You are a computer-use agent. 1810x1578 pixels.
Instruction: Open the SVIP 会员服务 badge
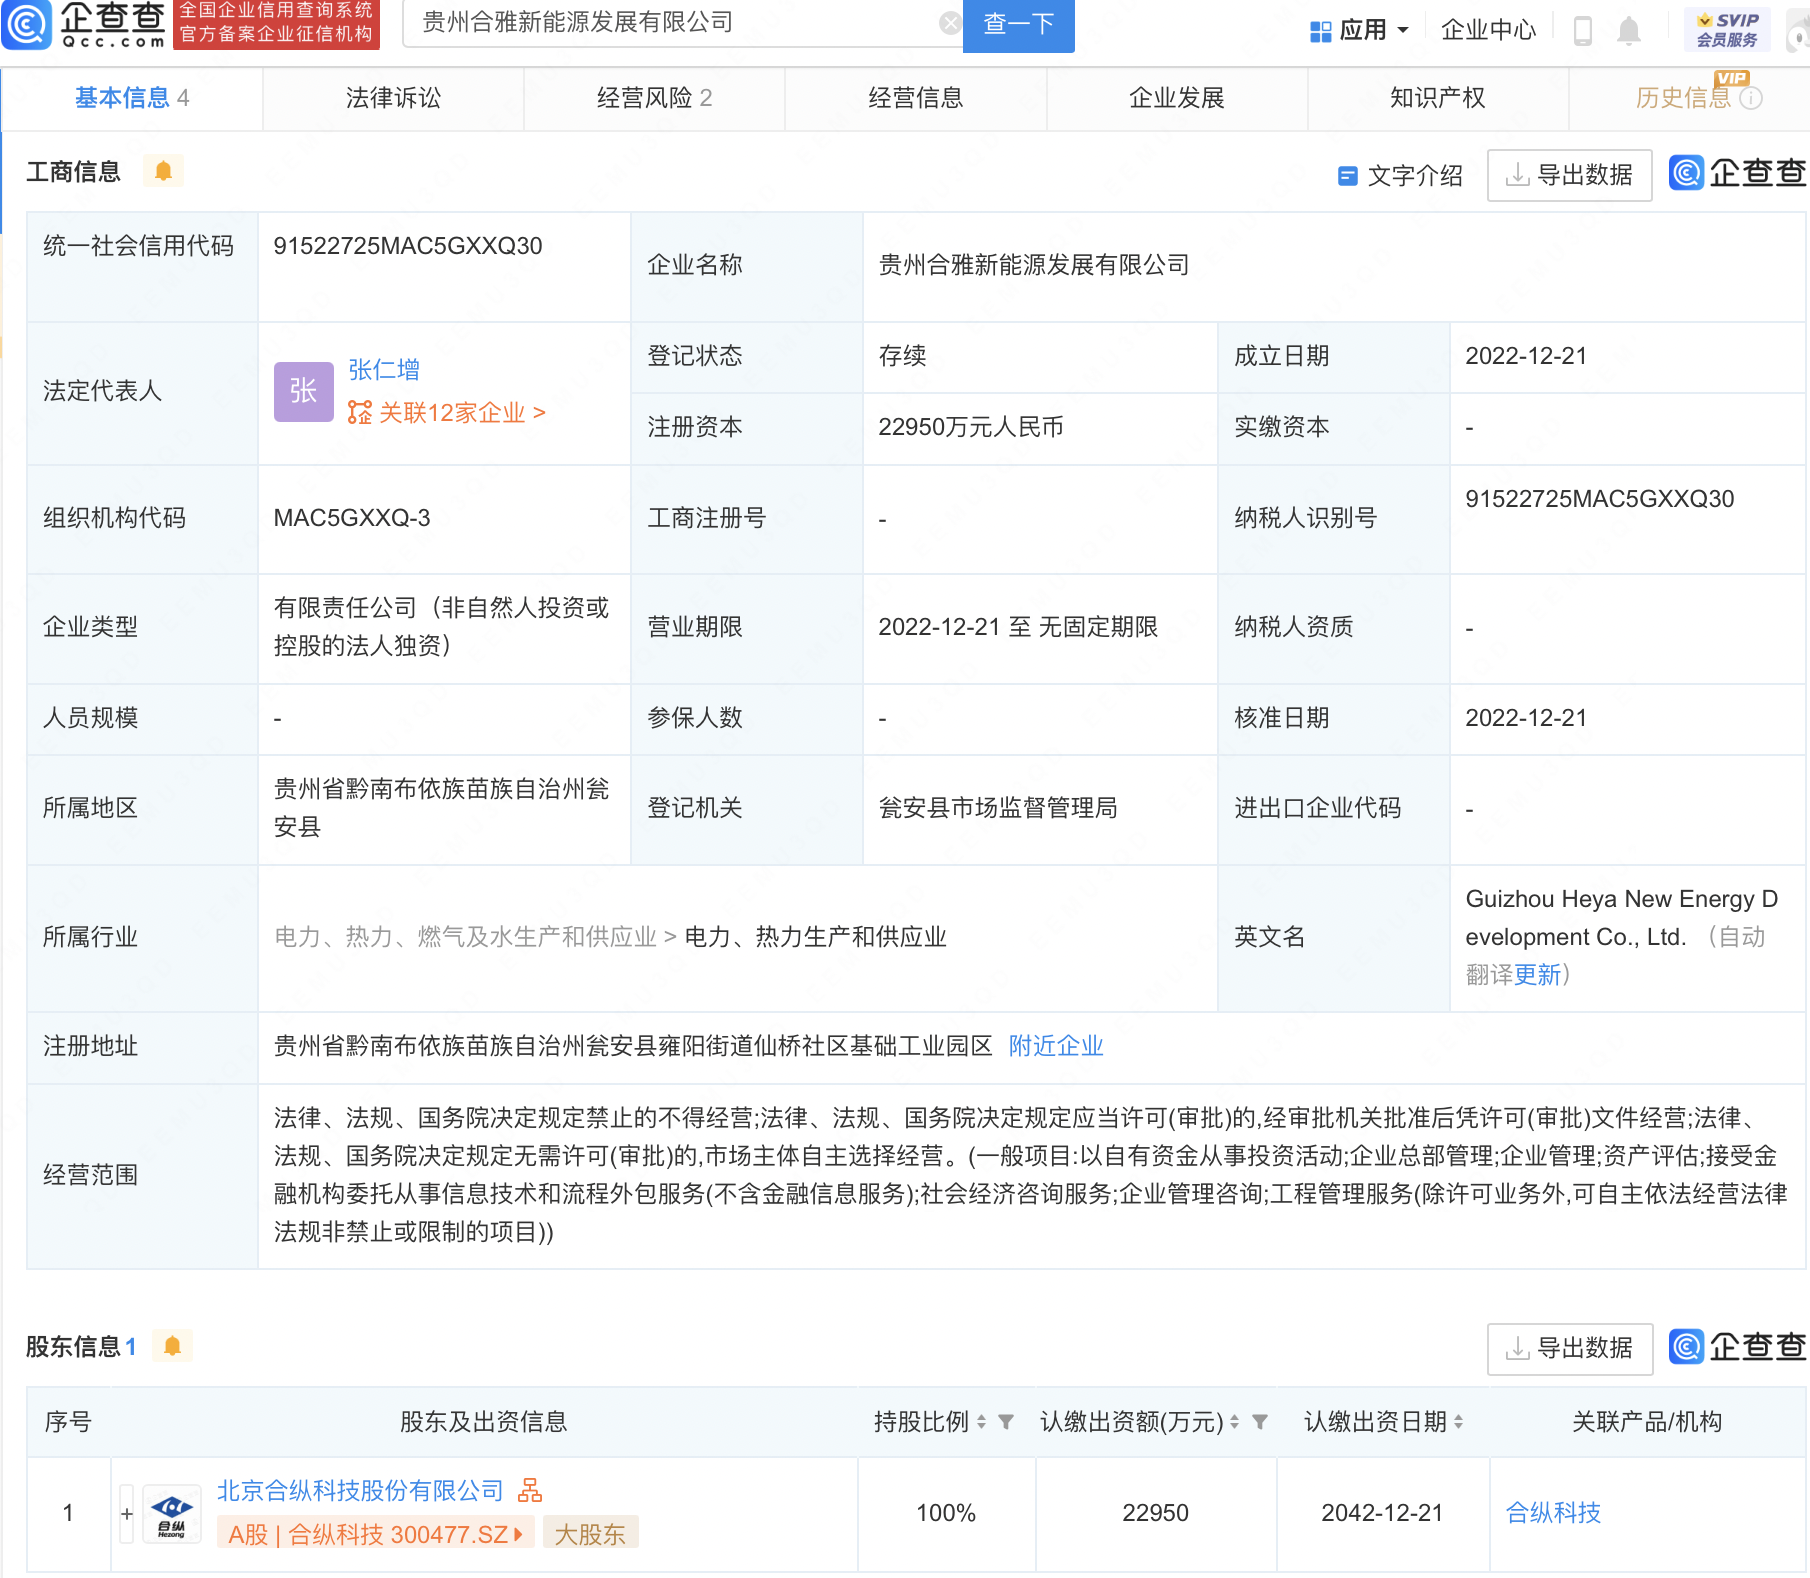coord(1727,29)
